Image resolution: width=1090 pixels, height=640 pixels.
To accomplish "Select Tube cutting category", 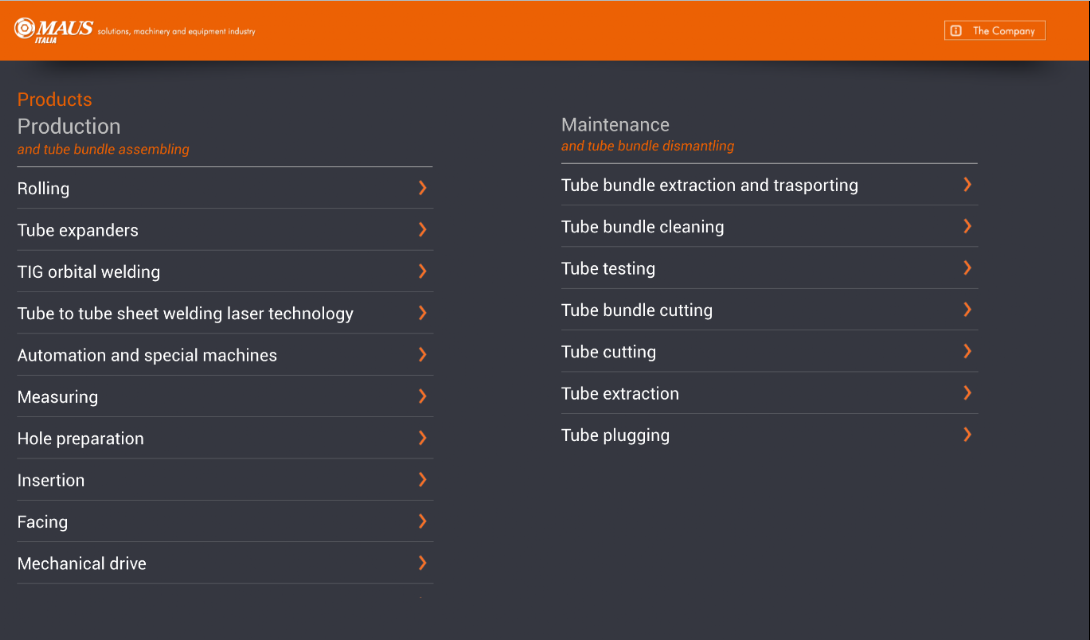I will pyautogui.click(x=769, y=352).
